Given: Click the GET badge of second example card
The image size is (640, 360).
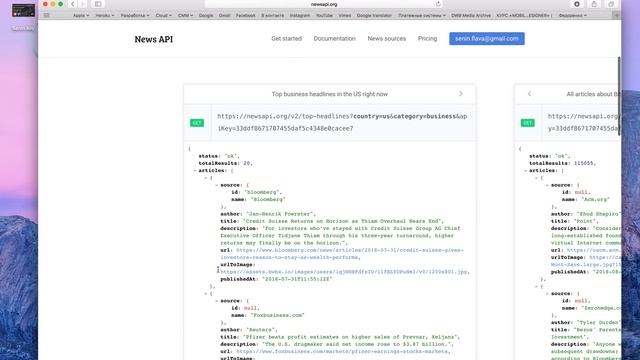Looking at the screenshot, I should [x=527, y=123].
